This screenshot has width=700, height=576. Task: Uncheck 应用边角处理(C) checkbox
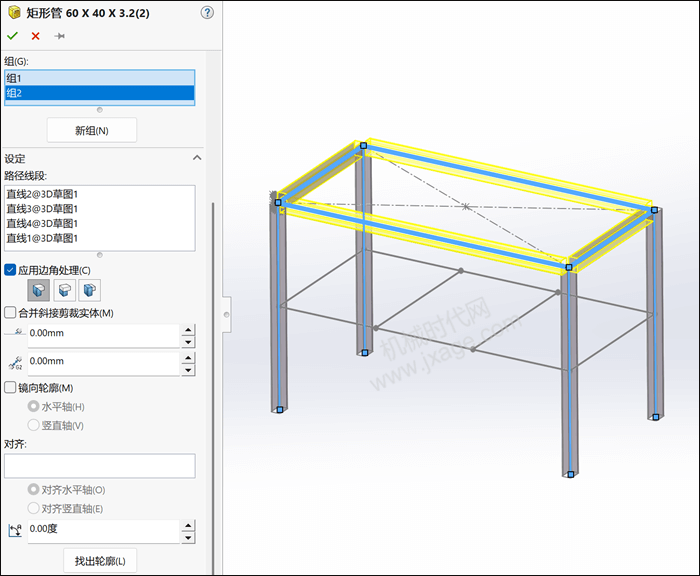10,270
